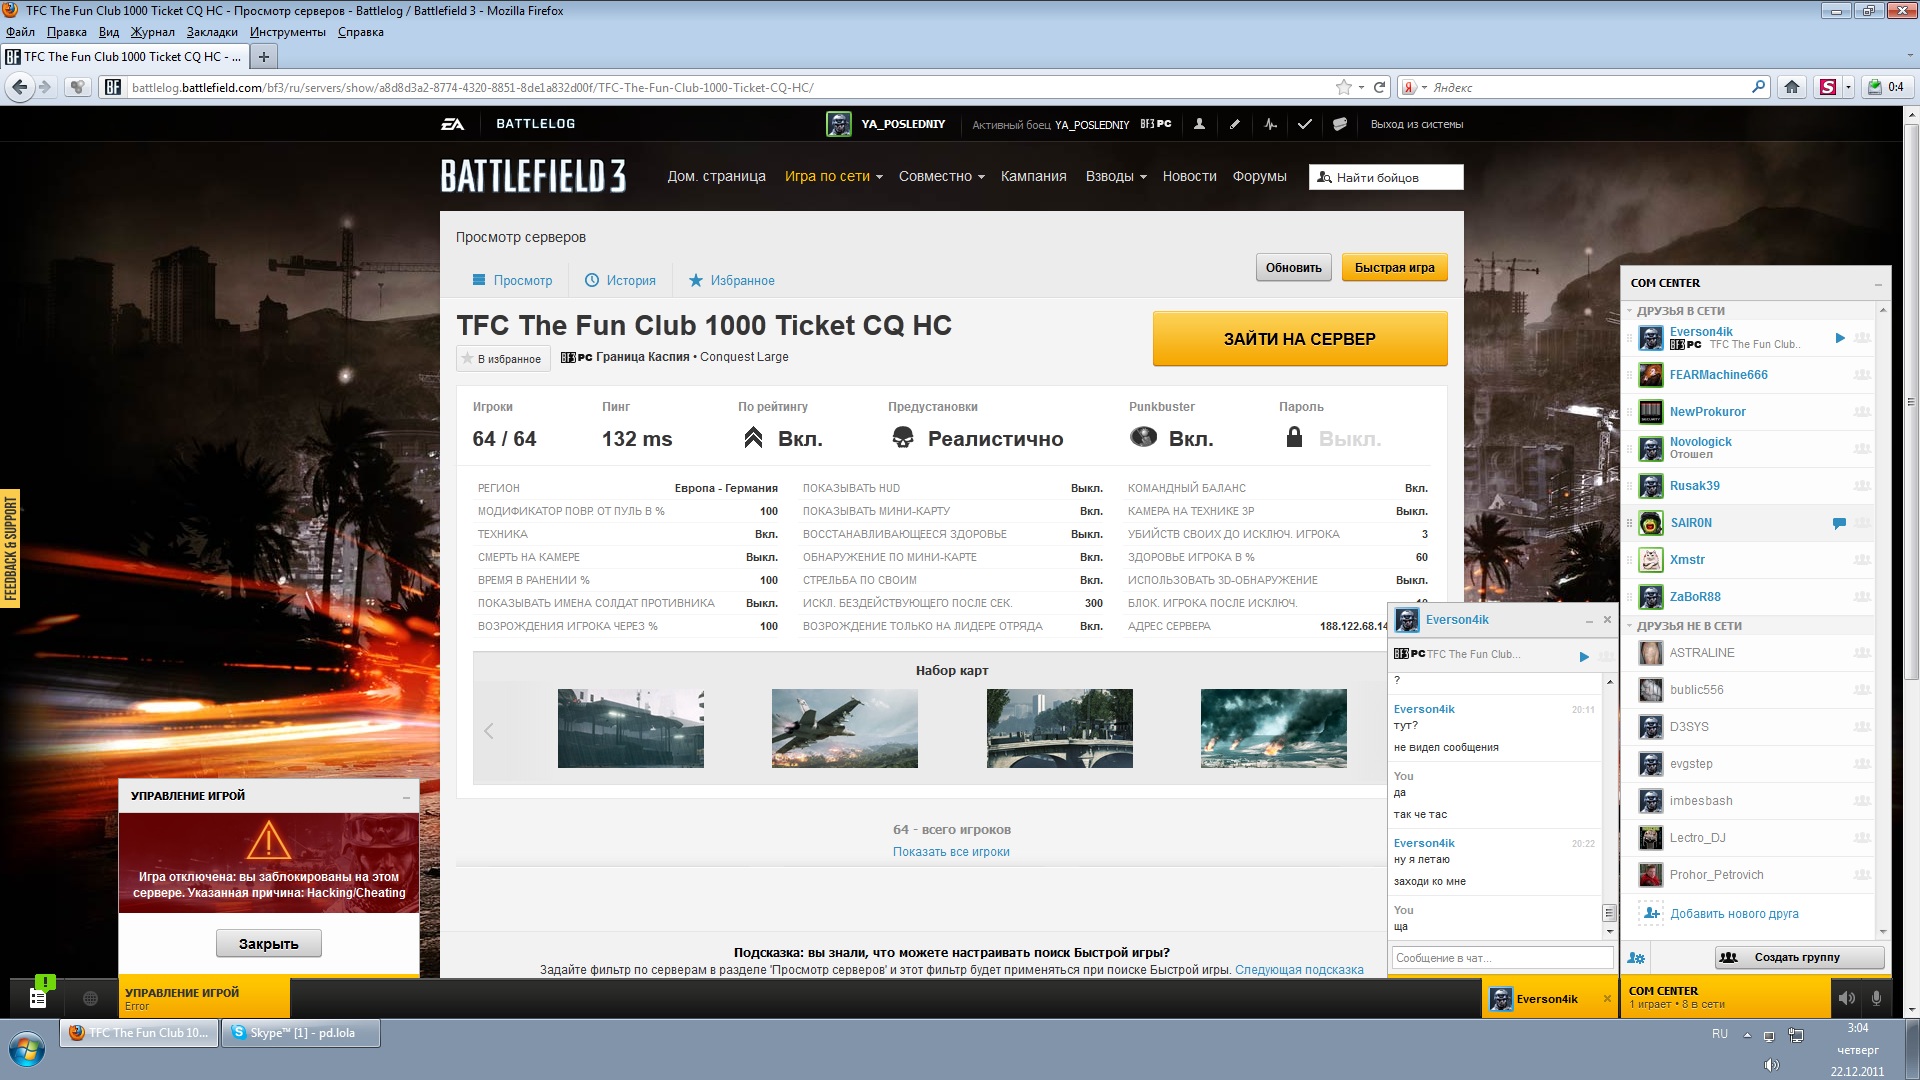Open the profile icon in the Battlelog top bar

click(1199, 124)
